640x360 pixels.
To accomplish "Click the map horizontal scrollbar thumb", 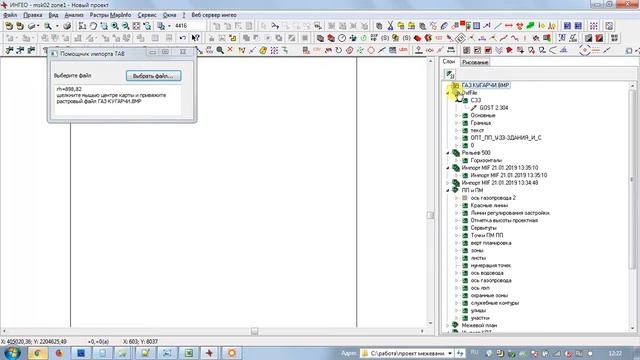I will click(x=254, y=331).
